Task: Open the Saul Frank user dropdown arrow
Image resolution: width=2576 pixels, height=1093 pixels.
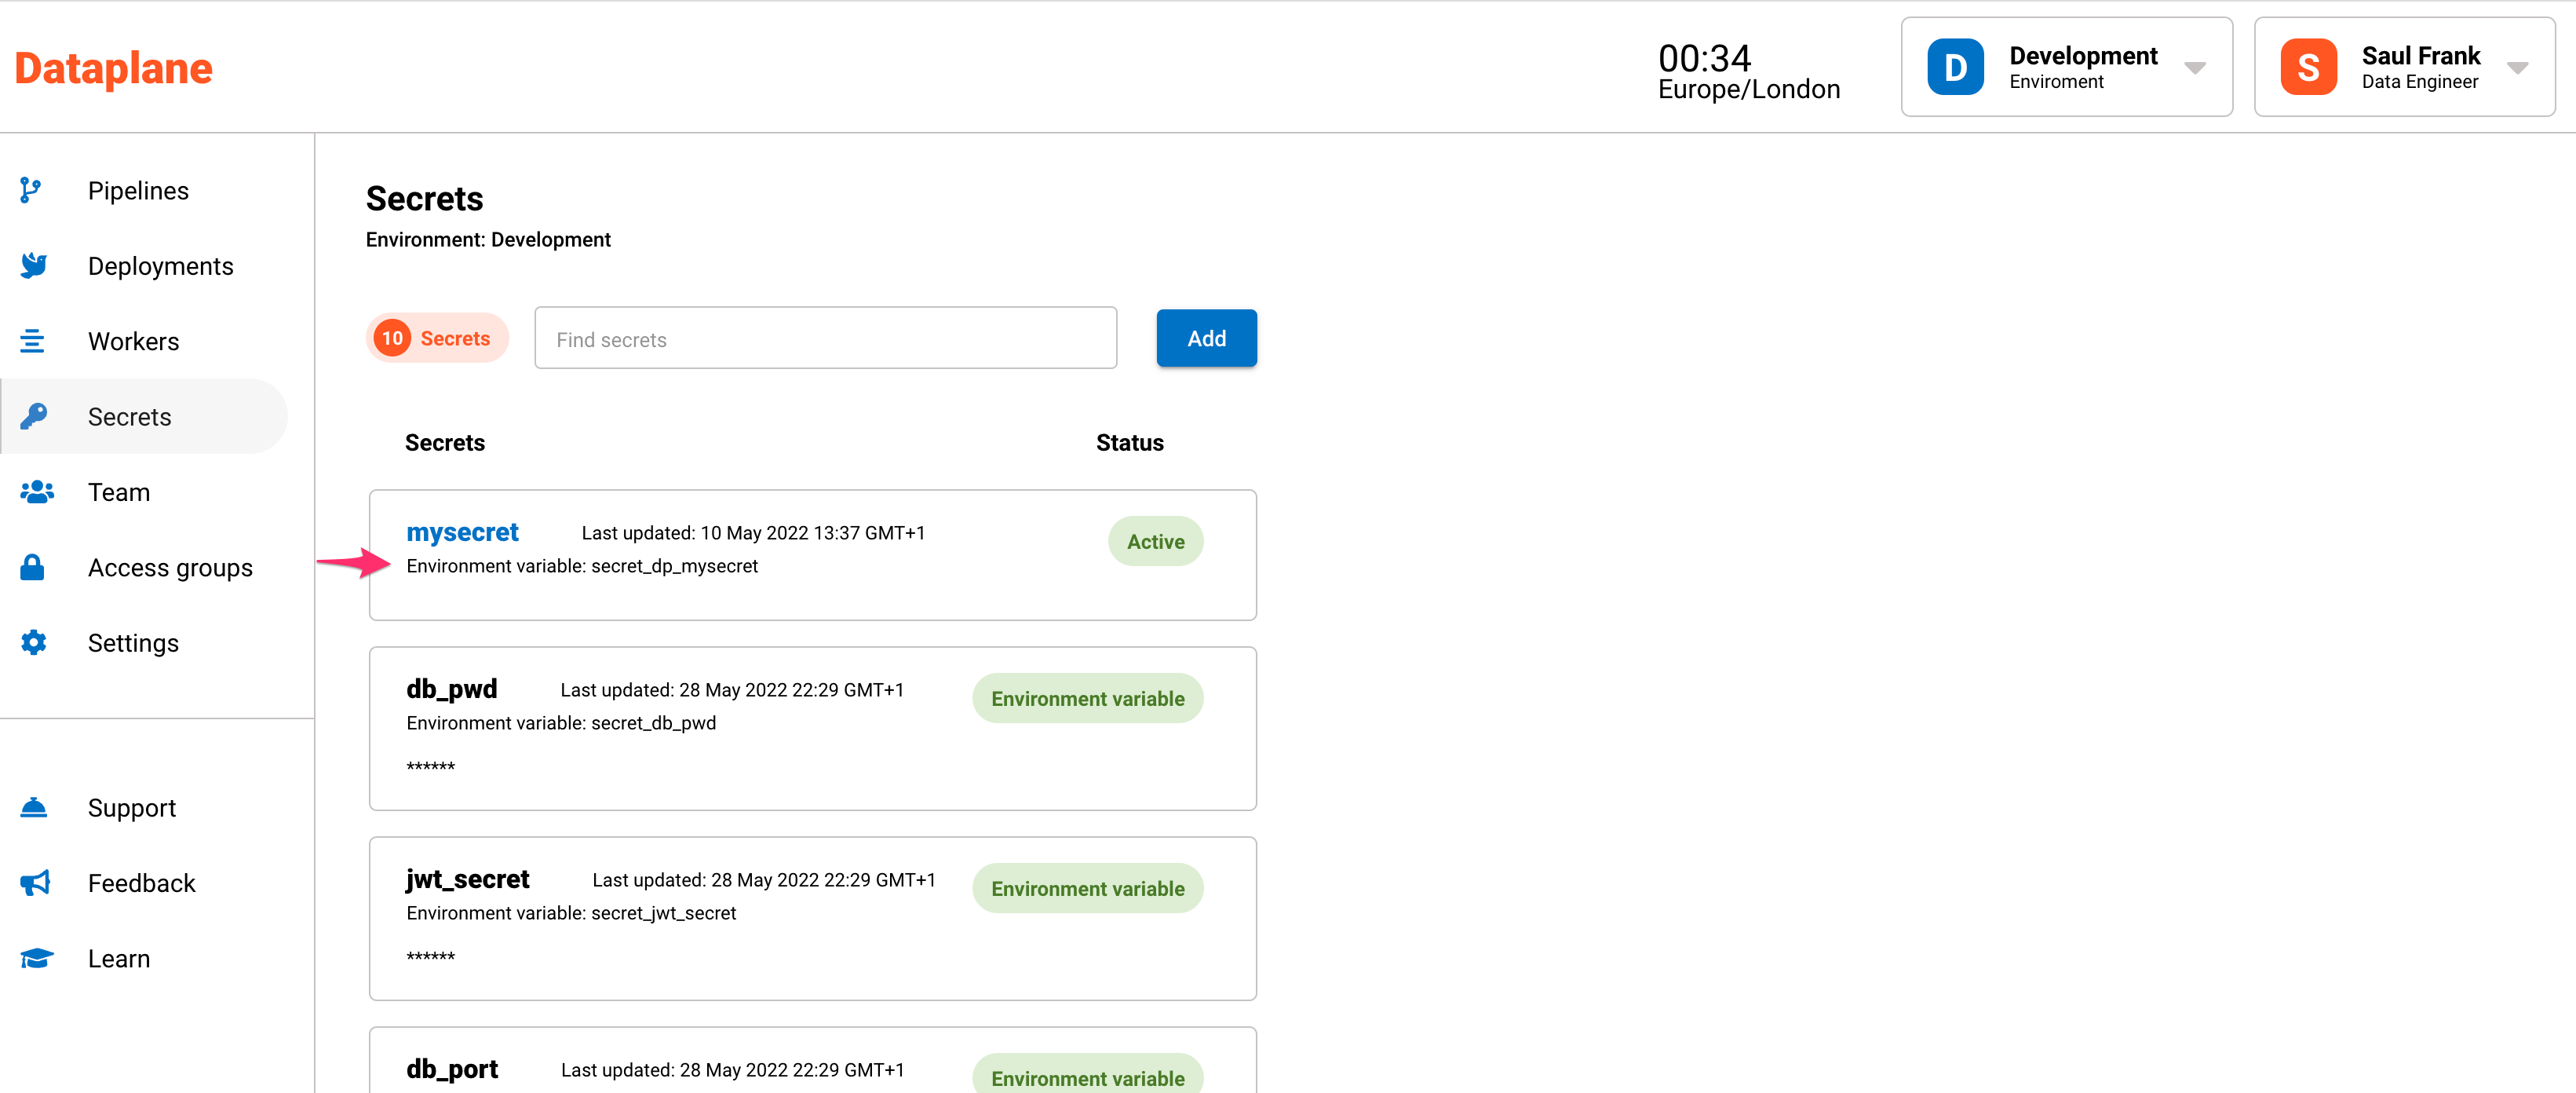Action: (2517, 68)
